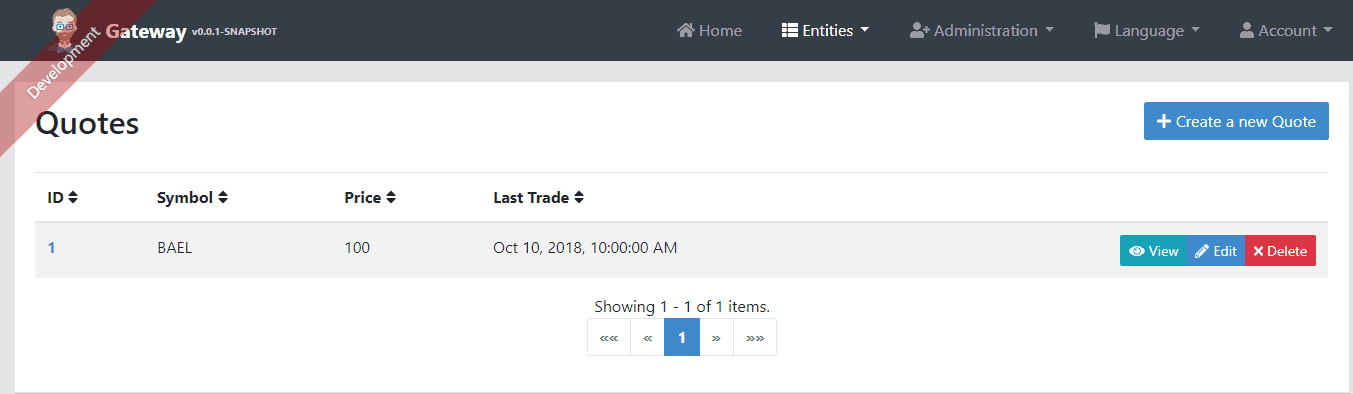
Task: Click the Account person icon
Action: [x=1247, y=30]
